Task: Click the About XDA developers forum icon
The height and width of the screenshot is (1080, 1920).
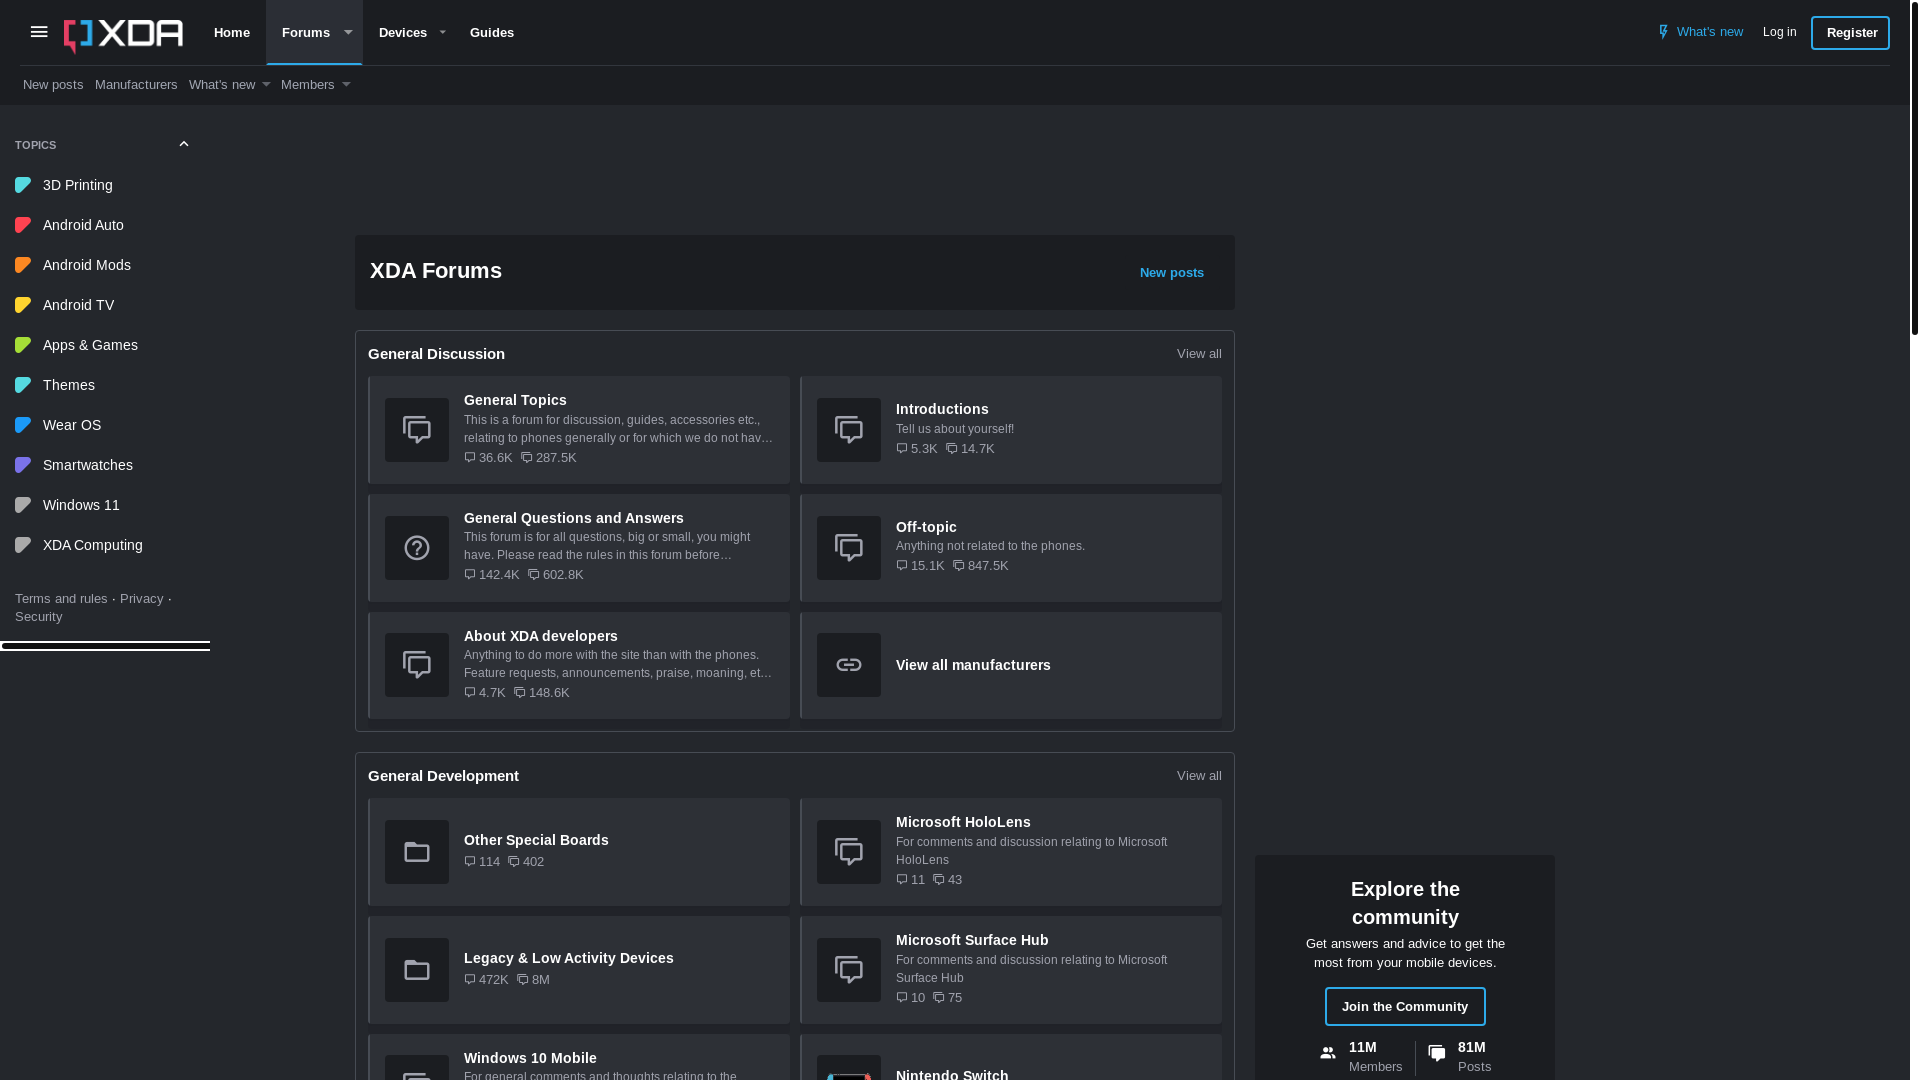Action: coord(417,665)
